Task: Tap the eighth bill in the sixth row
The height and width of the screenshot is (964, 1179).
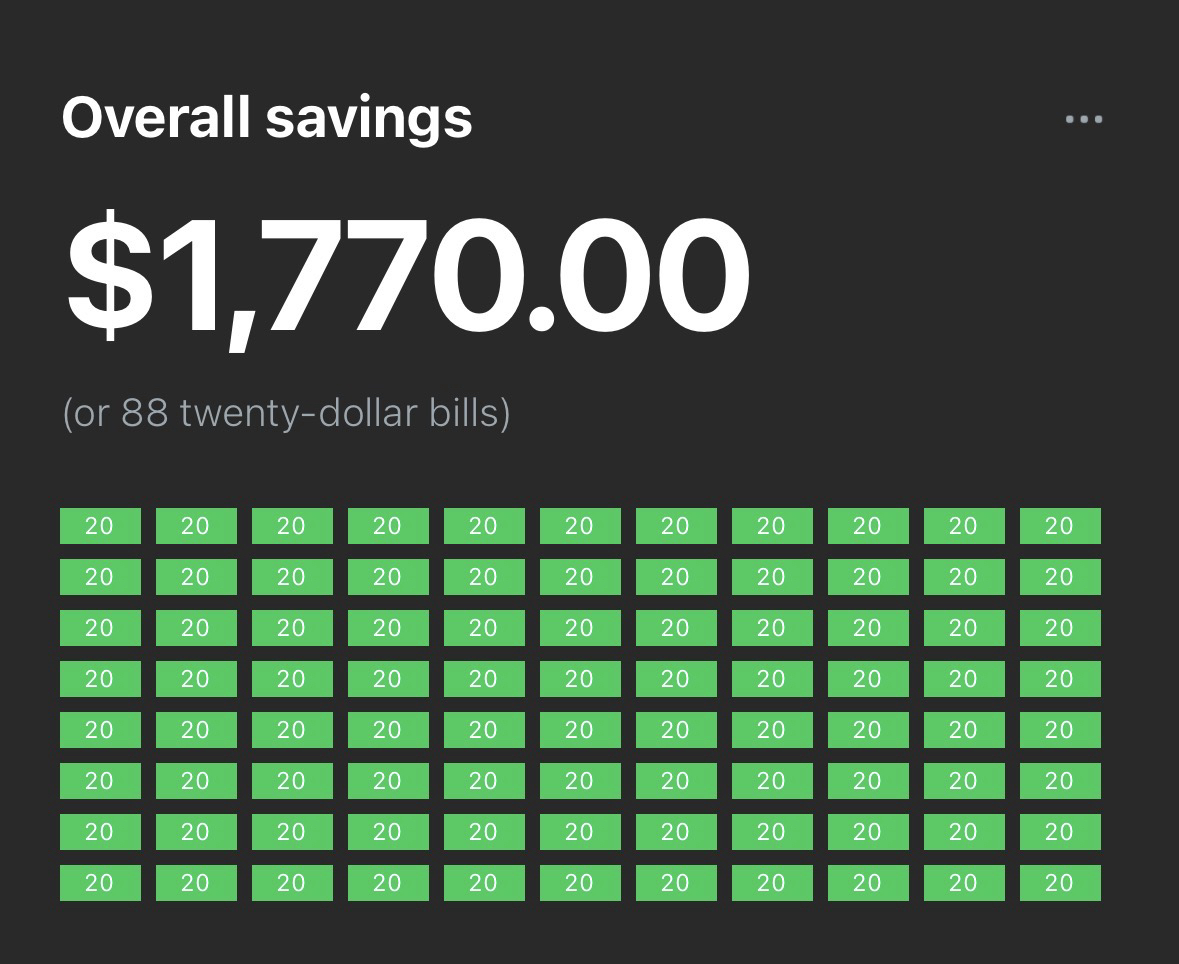Action: click(772, 781)
